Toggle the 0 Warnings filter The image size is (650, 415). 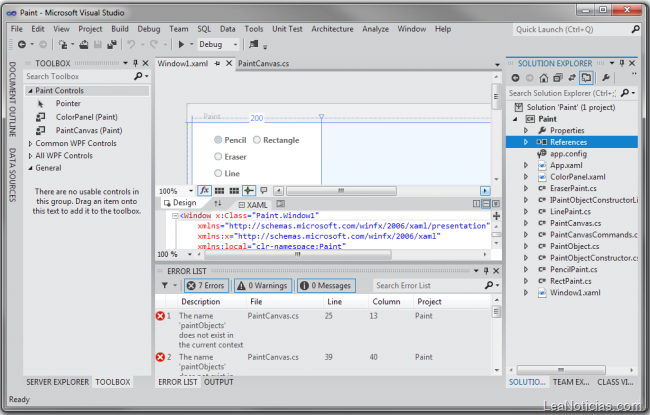[x=263, y=285]
